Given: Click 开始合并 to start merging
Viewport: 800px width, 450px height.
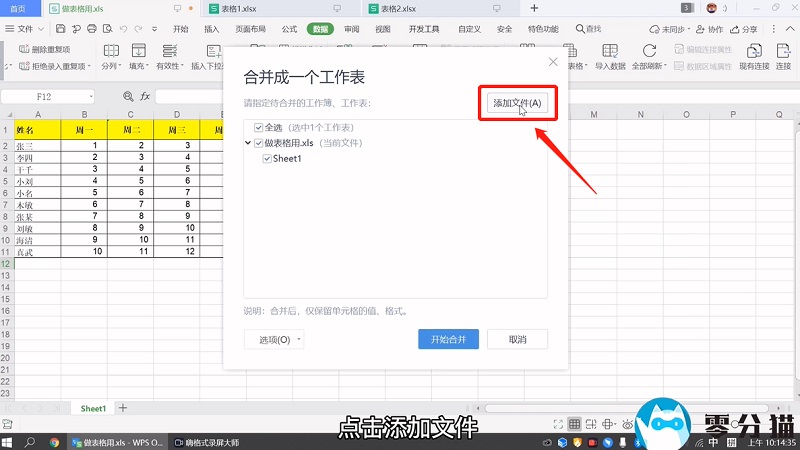Looking at the screenshot, I should click(x=455, y=339).
